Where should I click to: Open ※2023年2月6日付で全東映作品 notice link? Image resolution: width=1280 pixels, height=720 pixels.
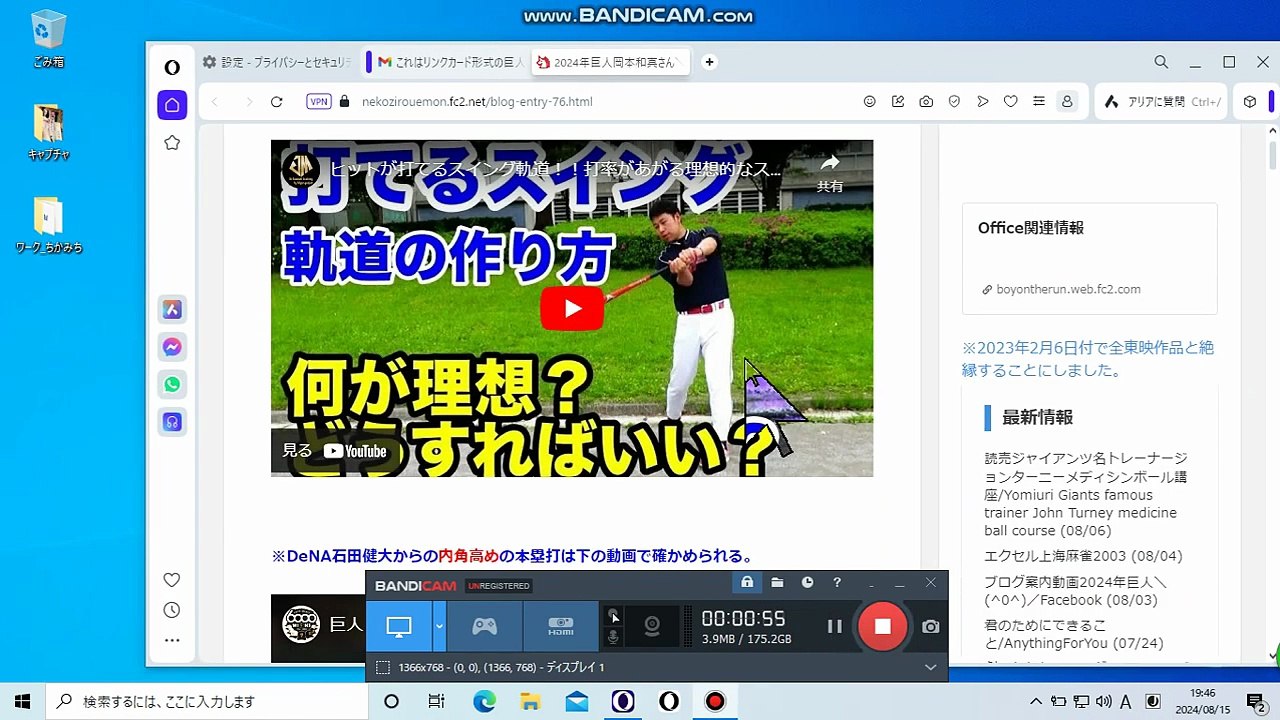tap(1088, 359)
